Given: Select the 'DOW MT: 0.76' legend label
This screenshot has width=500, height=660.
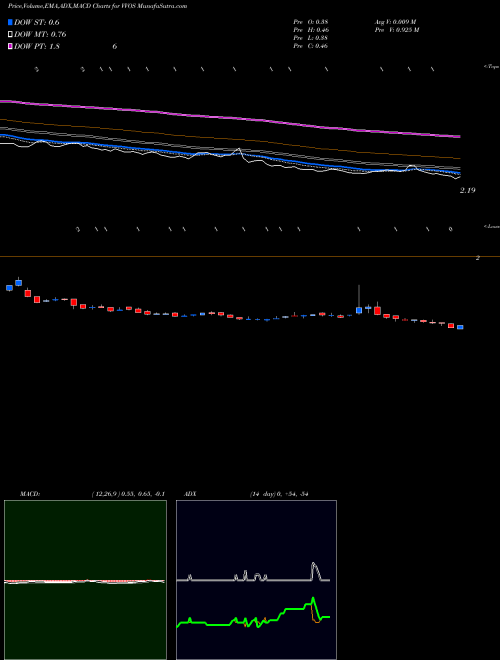Looking at the screenshot, I should pyautogui.click(x=40, y=35).
